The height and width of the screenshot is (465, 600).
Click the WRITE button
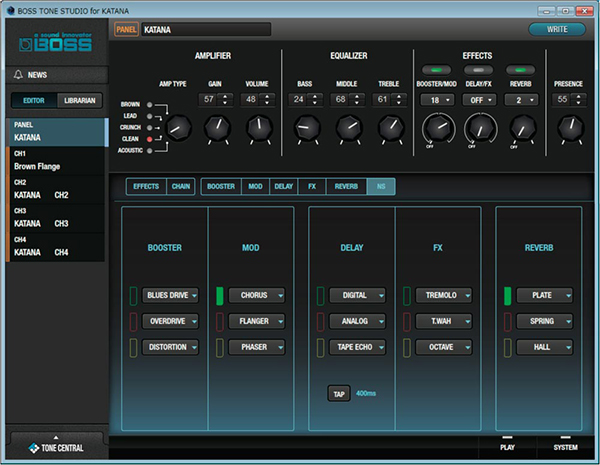pos(557,29)
